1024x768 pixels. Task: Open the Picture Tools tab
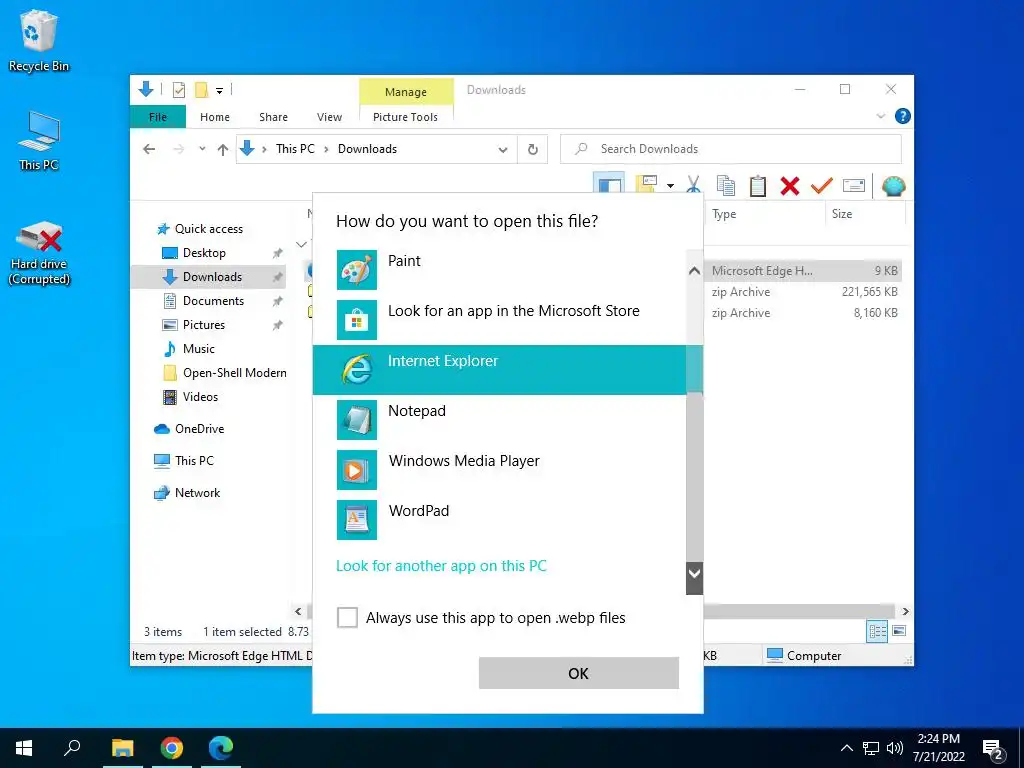tap(405, 117)
